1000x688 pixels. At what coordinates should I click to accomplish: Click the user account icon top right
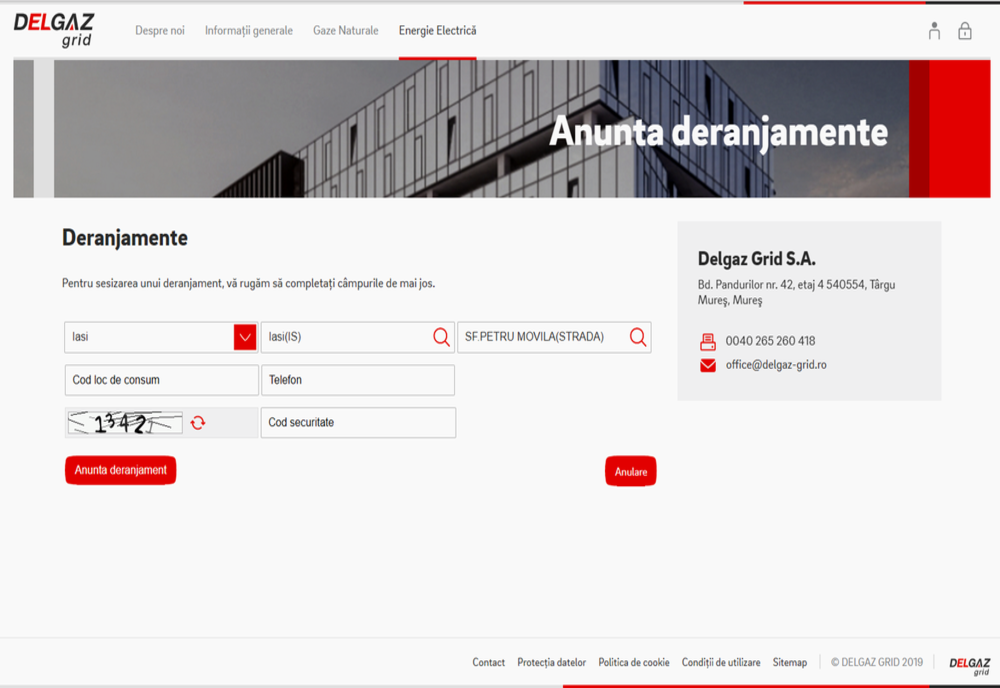click(x=933, y=31)
